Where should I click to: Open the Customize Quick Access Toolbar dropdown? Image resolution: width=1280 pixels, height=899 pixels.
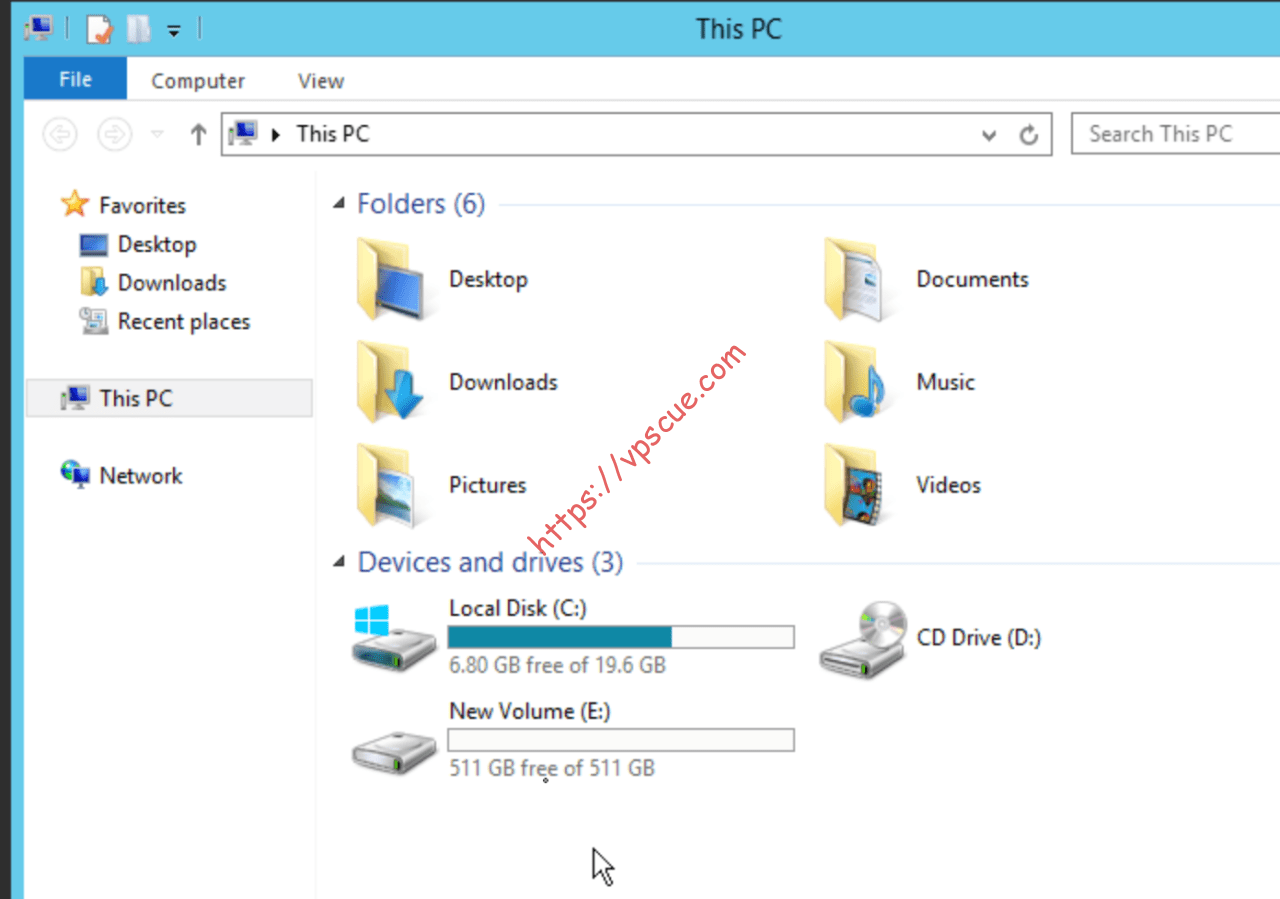[173, 31]
